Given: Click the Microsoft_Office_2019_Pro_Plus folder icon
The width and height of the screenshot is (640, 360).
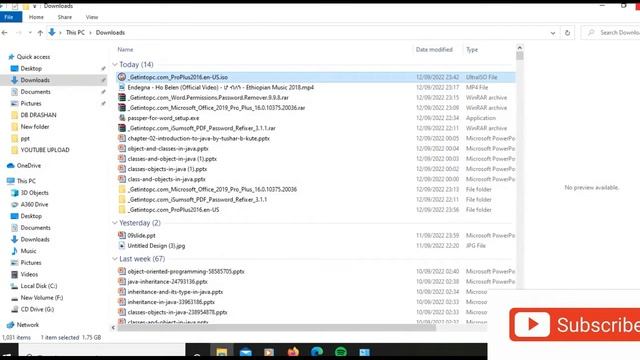Looking at the screenshot, I should [122, 189].
